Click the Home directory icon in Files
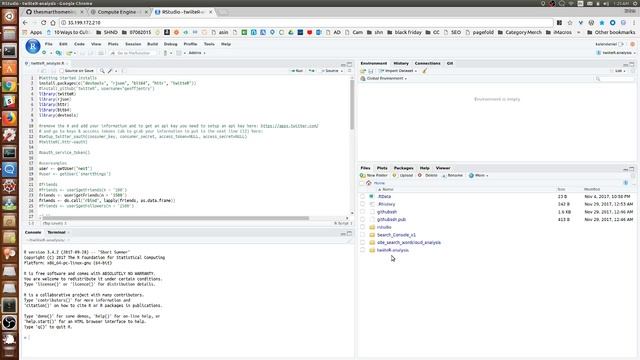The height and width of the screenshot is (360, 640). coord(369,183)
